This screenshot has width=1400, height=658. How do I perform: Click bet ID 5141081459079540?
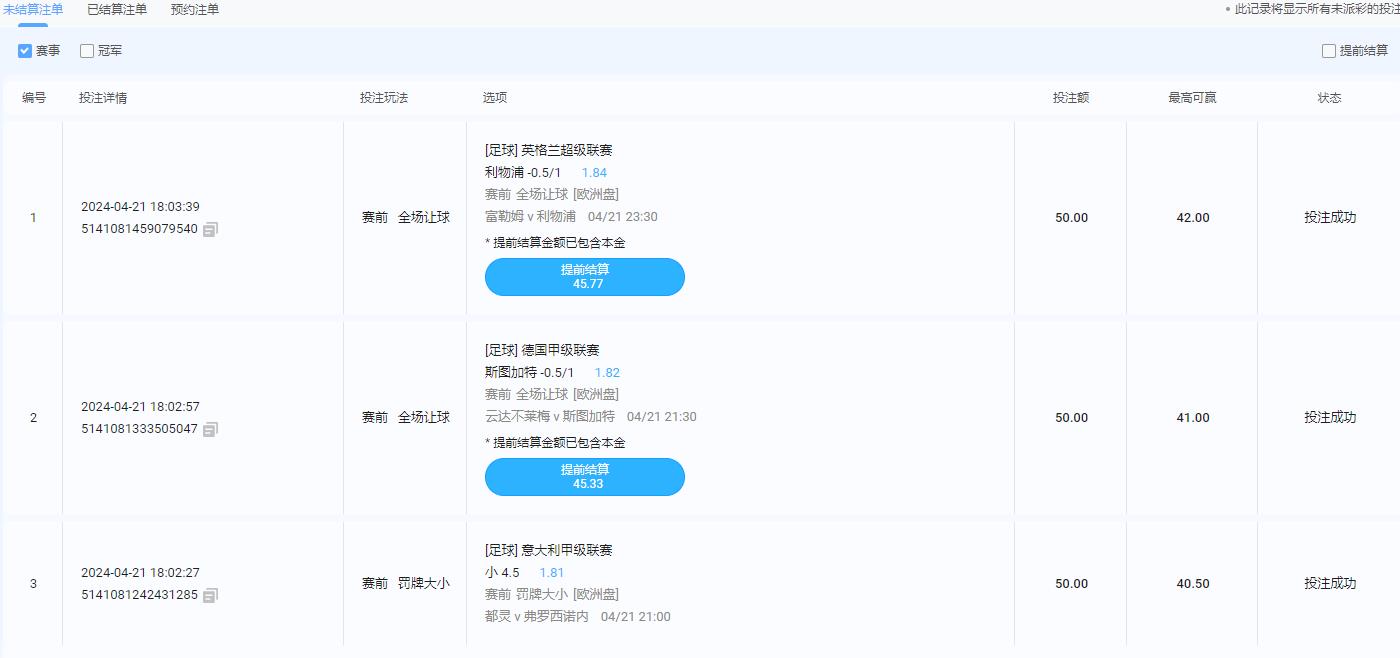[x=139, y=229]
